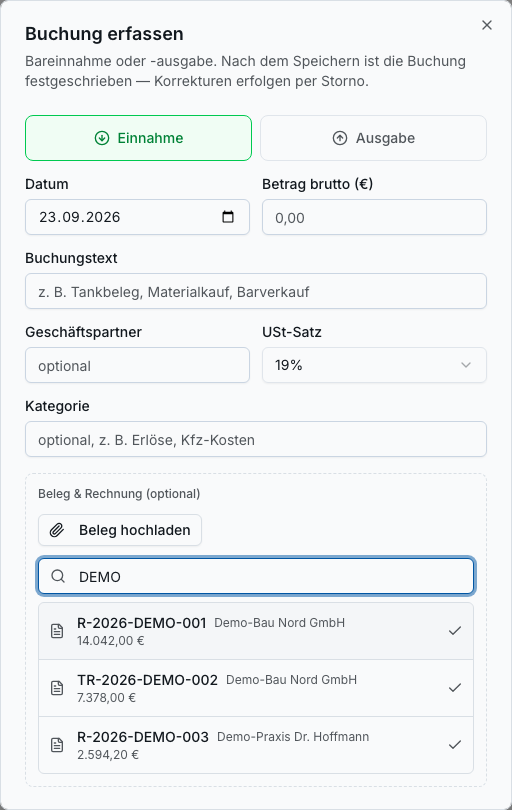
Task: Close the Buchung erfassen dialog
Action: click(487, 25)
